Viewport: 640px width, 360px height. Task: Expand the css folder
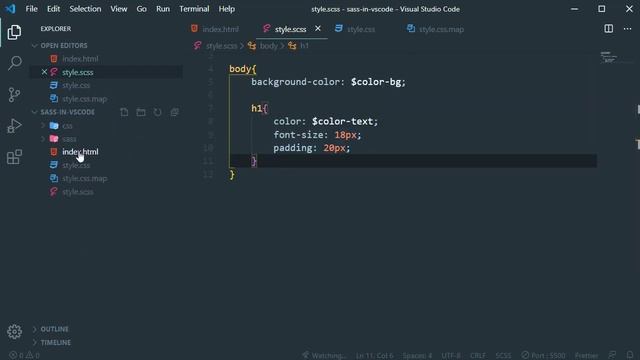42,126
